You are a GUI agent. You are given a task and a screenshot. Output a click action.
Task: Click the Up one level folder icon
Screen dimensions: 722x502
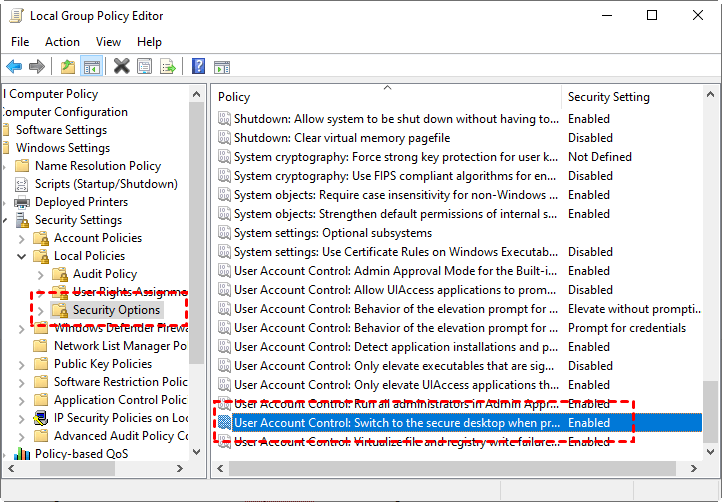point(67,67)
